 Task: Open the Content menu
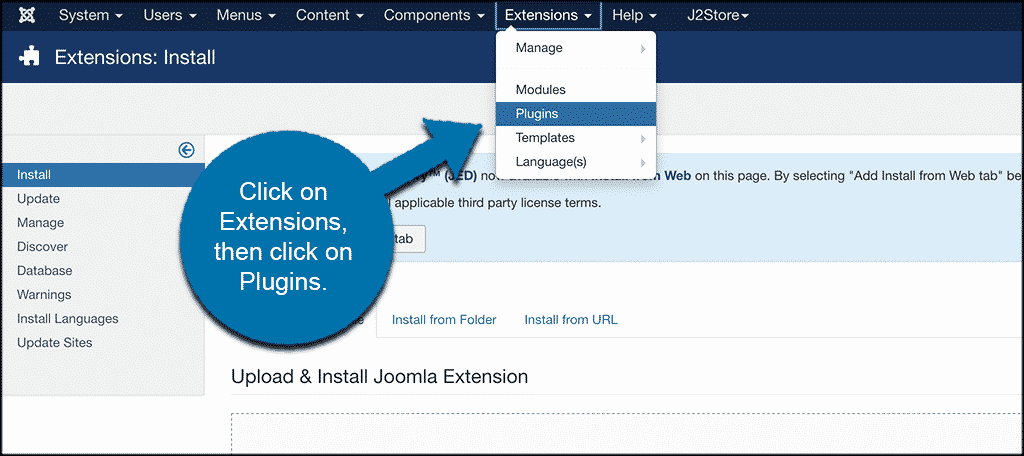[329, 15]
